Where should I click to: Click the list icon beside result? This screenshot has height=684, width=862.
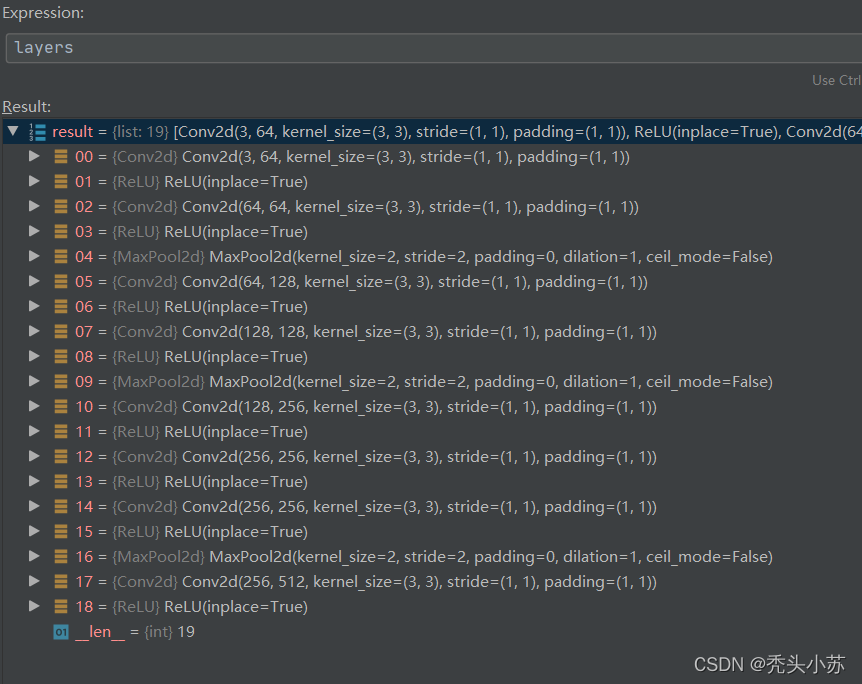coord(37,132)
